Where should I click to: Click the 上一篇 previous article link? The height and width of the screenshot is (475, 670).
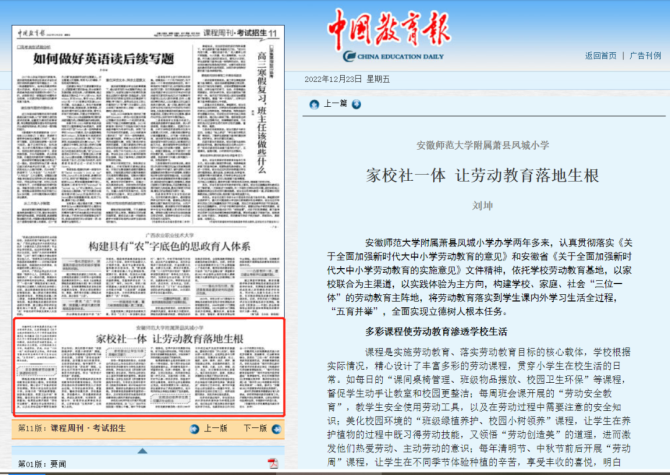[335, 104]
